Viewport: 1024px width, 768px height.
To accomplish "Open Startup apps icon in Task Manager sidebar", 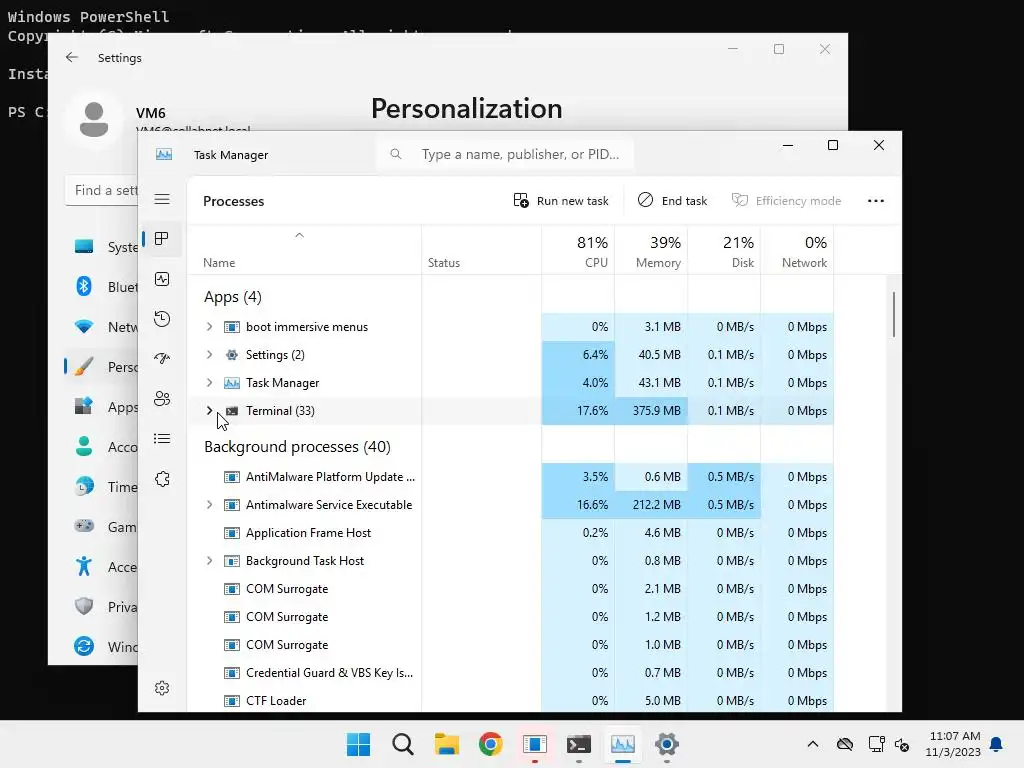I will (162, 359).
